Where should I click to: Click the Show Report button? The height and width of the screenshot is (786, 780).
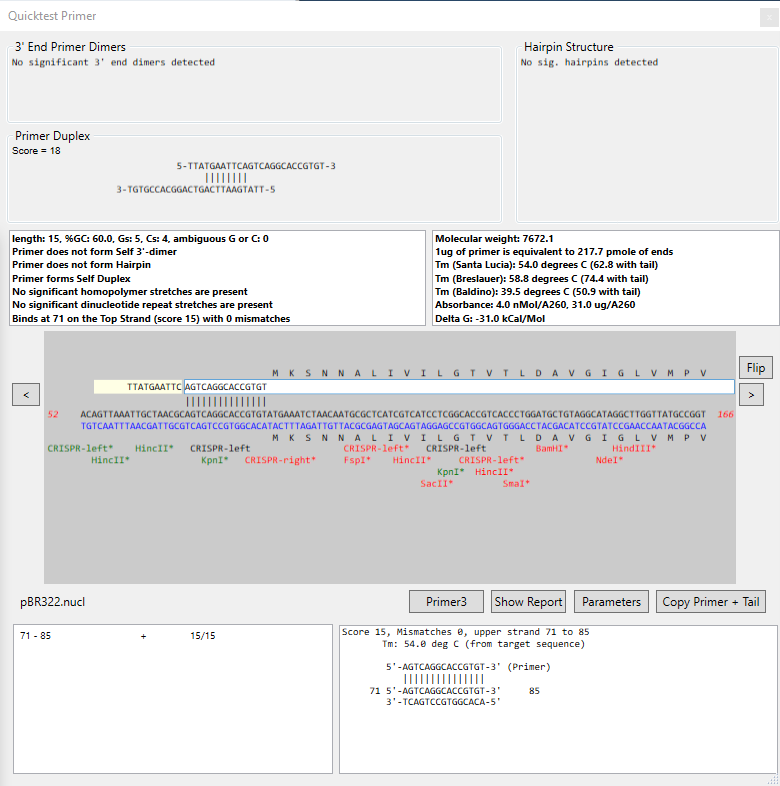[x=529, y=602]
